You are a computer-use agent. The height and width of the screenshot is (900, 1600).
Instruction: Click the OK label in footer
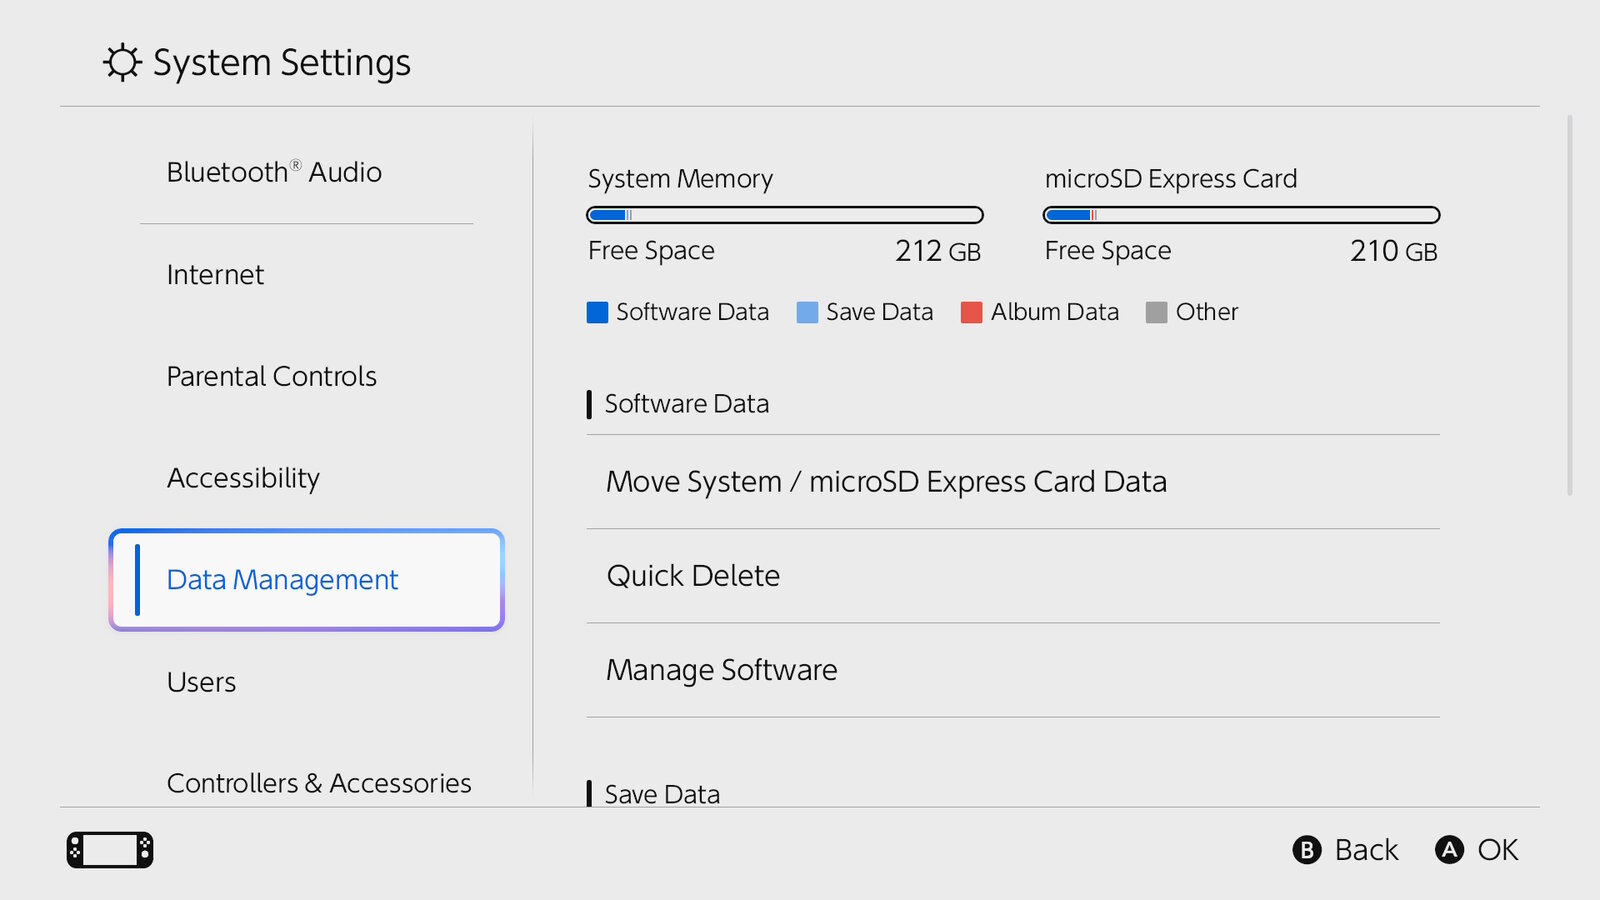pyautogui.click(x=1498, y=850)
